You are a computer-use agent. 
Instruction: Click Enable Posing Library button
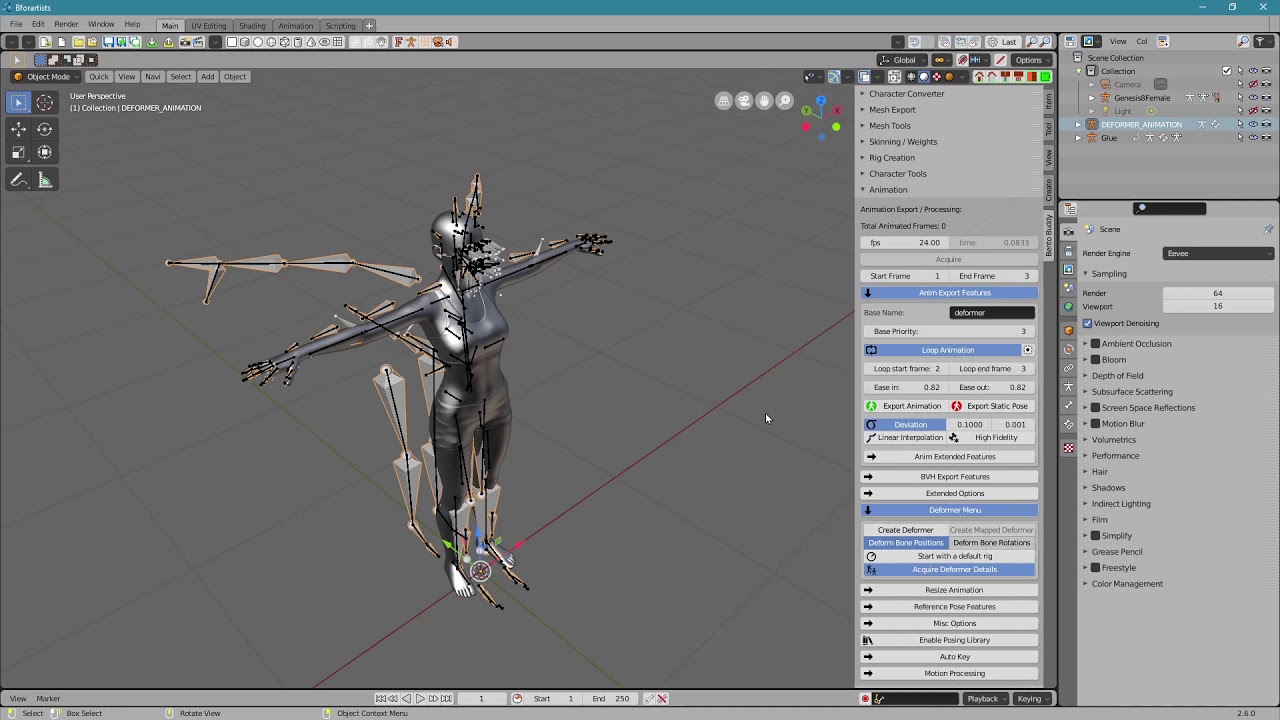point(949,640)
